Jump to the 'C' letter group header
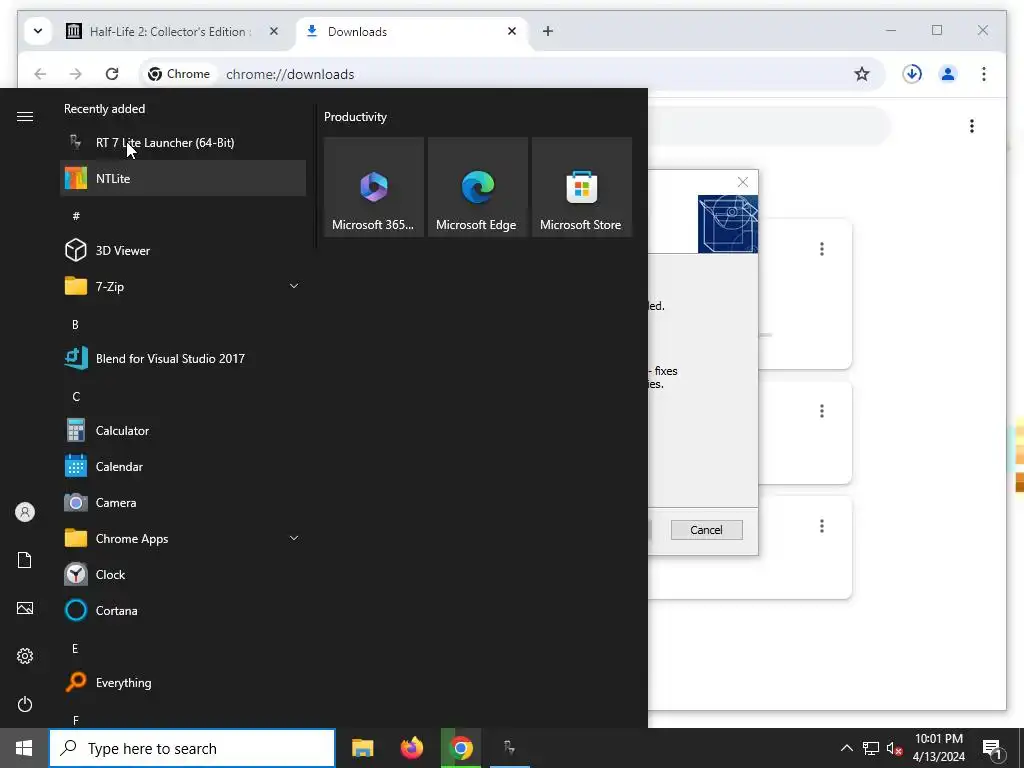The width and height of the screenshot is (1024, 768). [76, 396]
